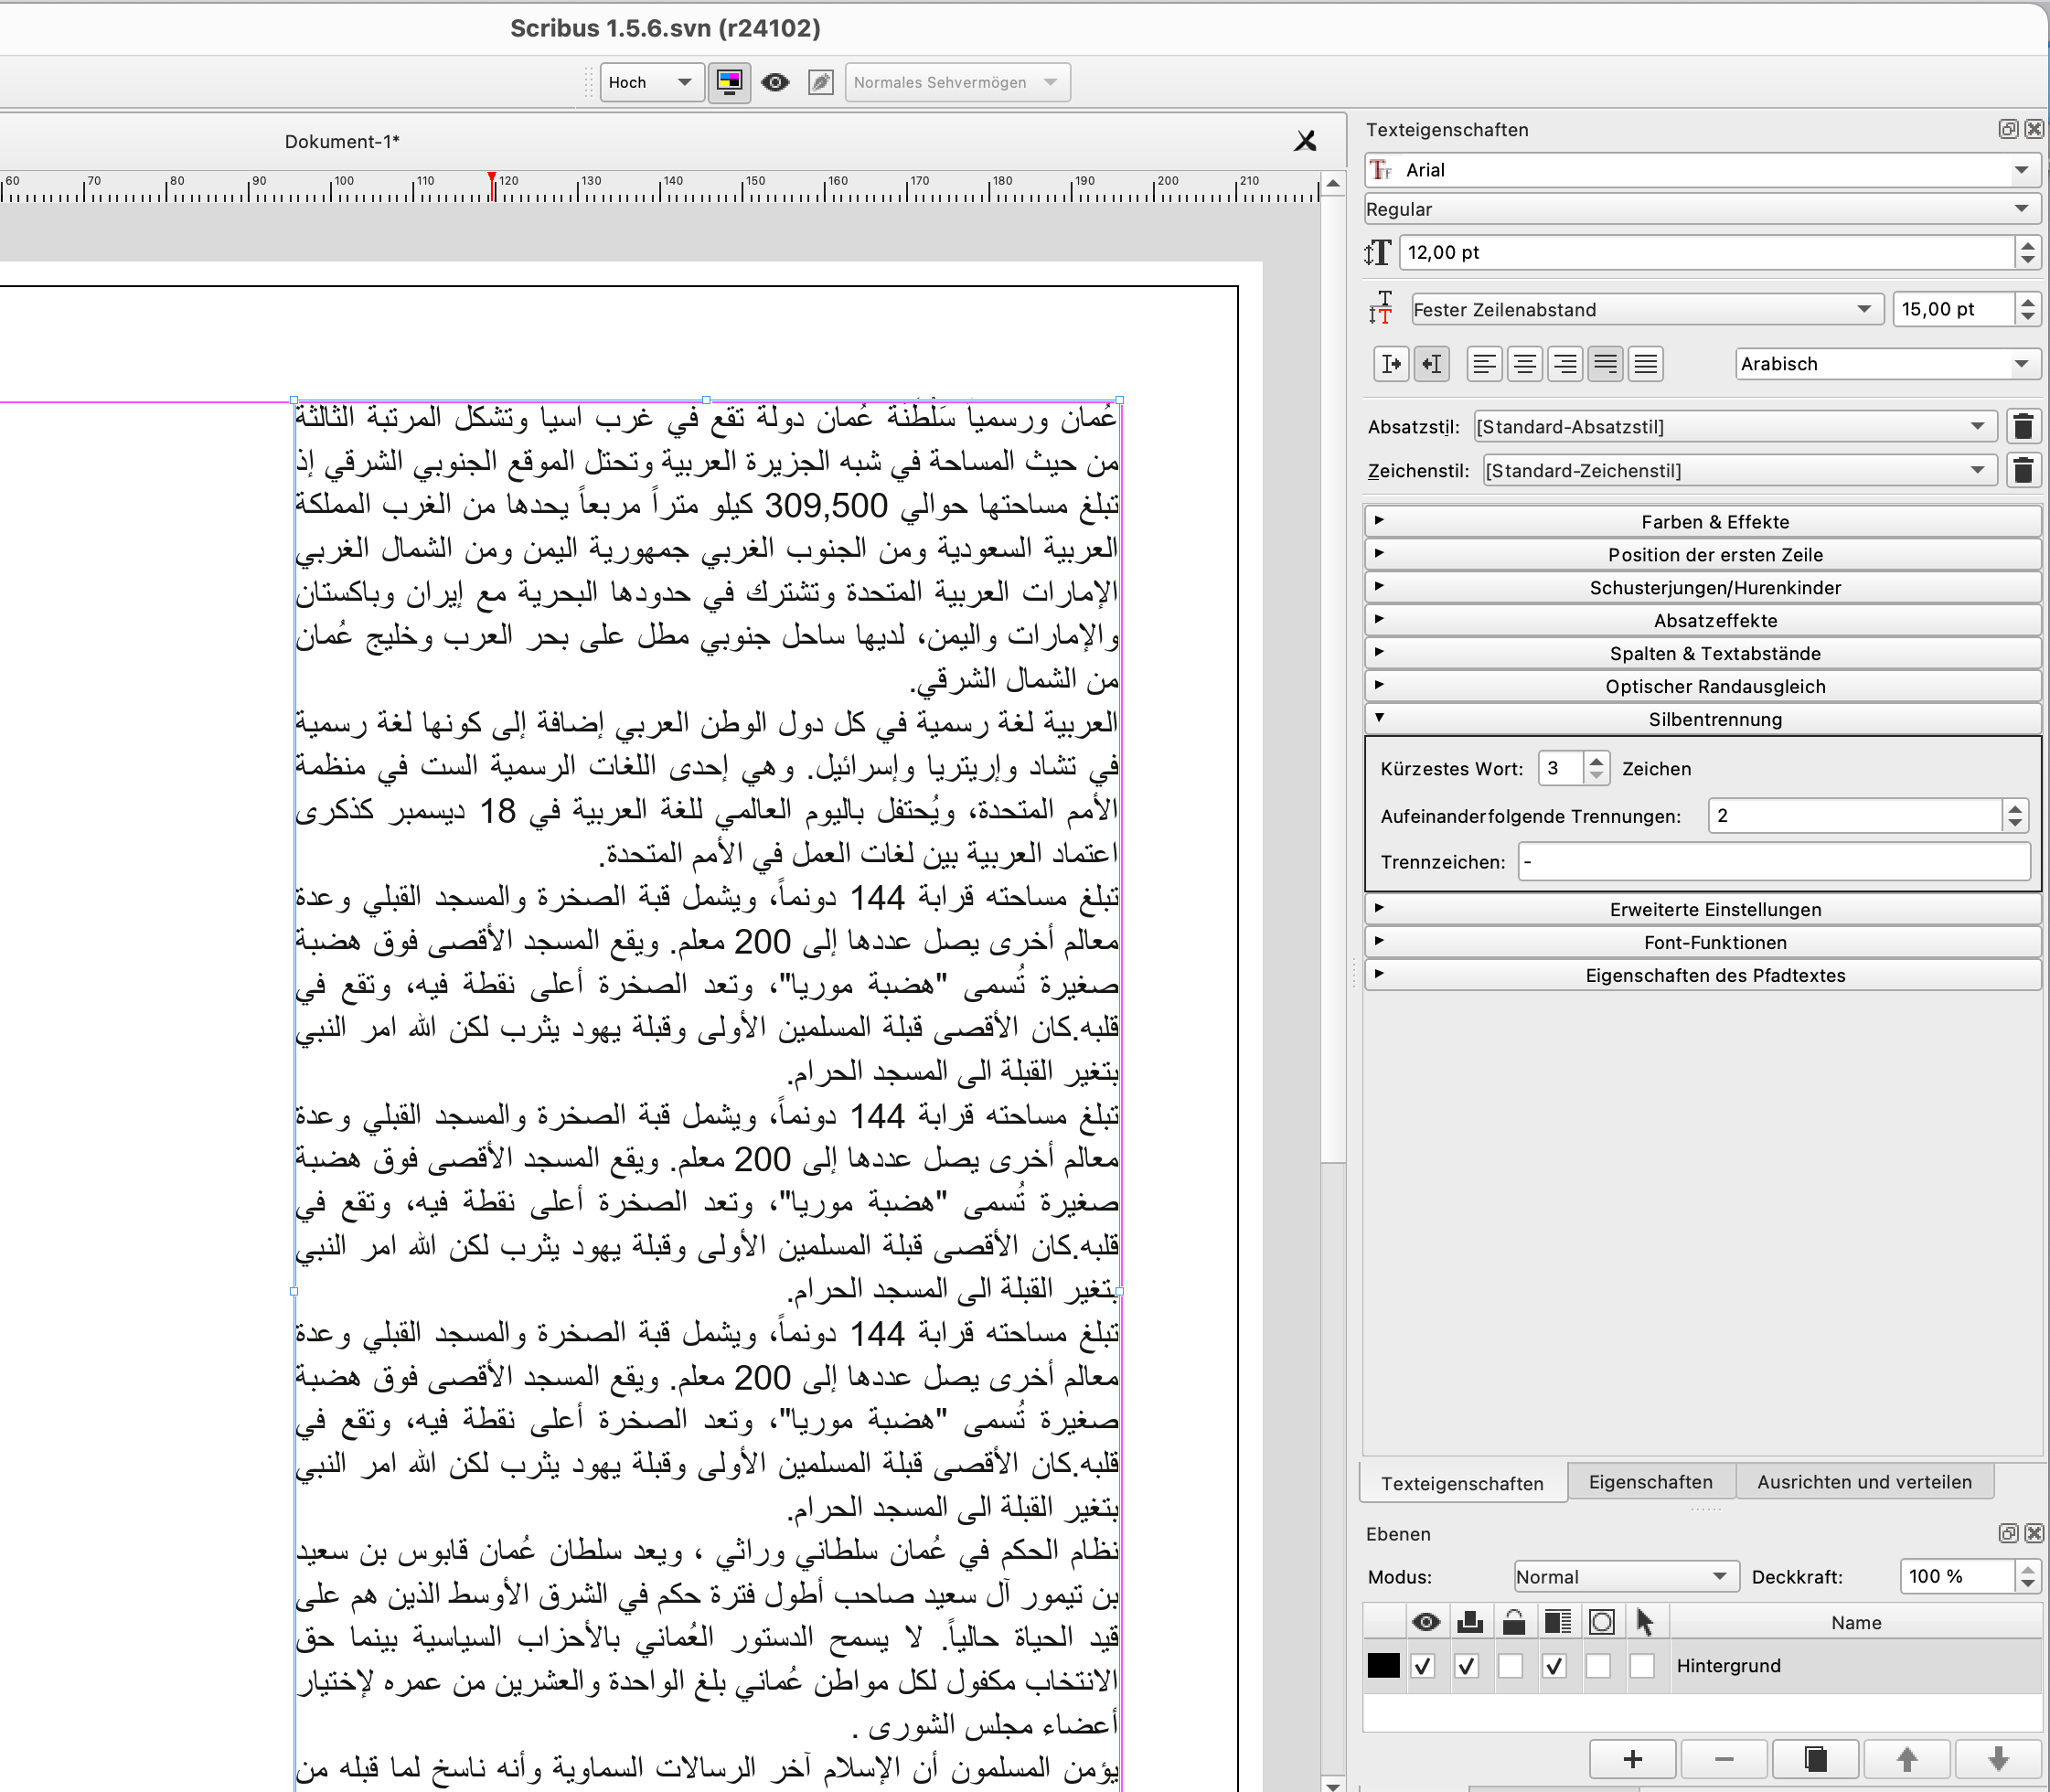Open Arabisch language dropdown

[1886, 364]
